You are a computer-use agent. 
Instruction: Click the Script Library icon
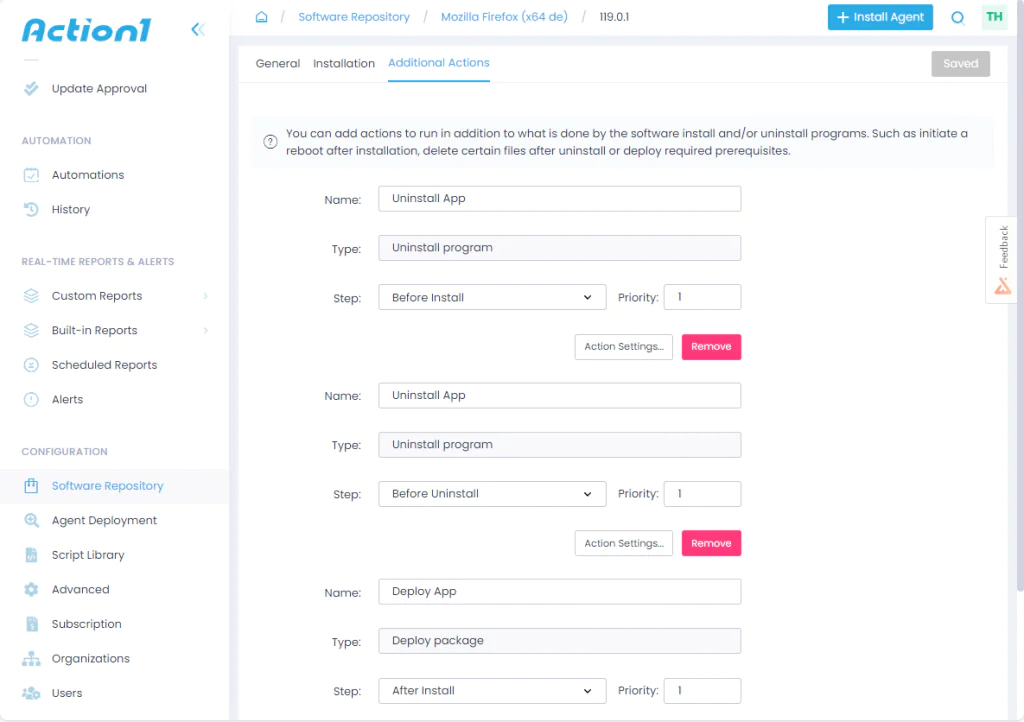[x=31, y=555]
